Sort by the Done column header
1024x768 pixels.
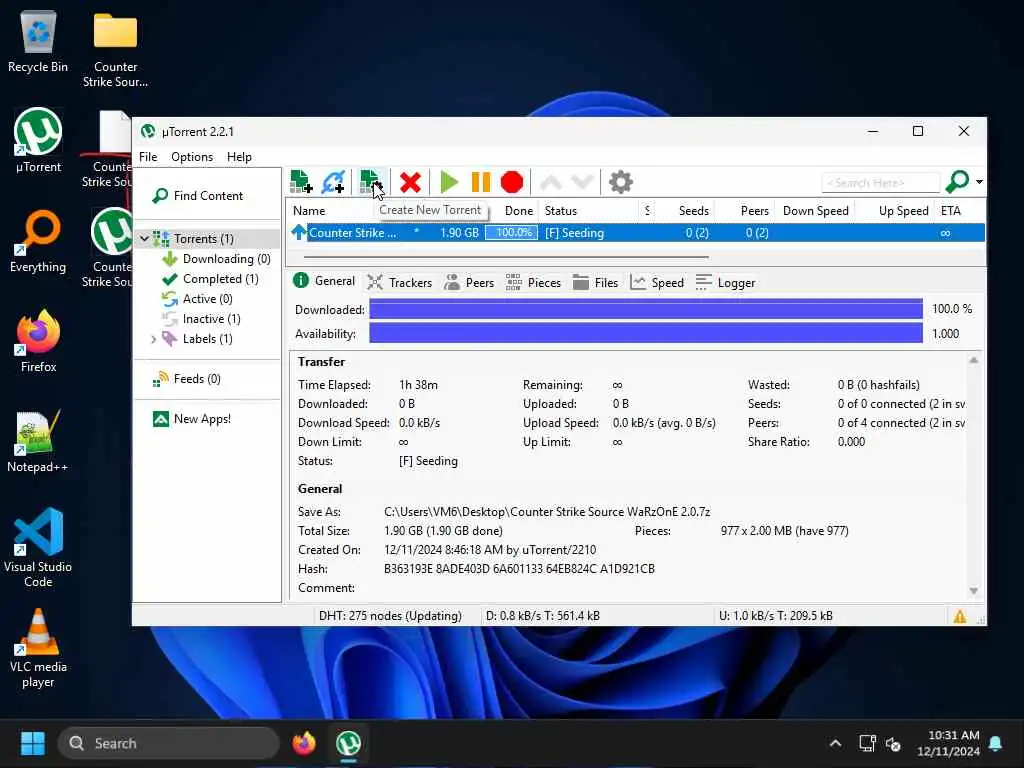pyautogui.click(x=519, y=211)
